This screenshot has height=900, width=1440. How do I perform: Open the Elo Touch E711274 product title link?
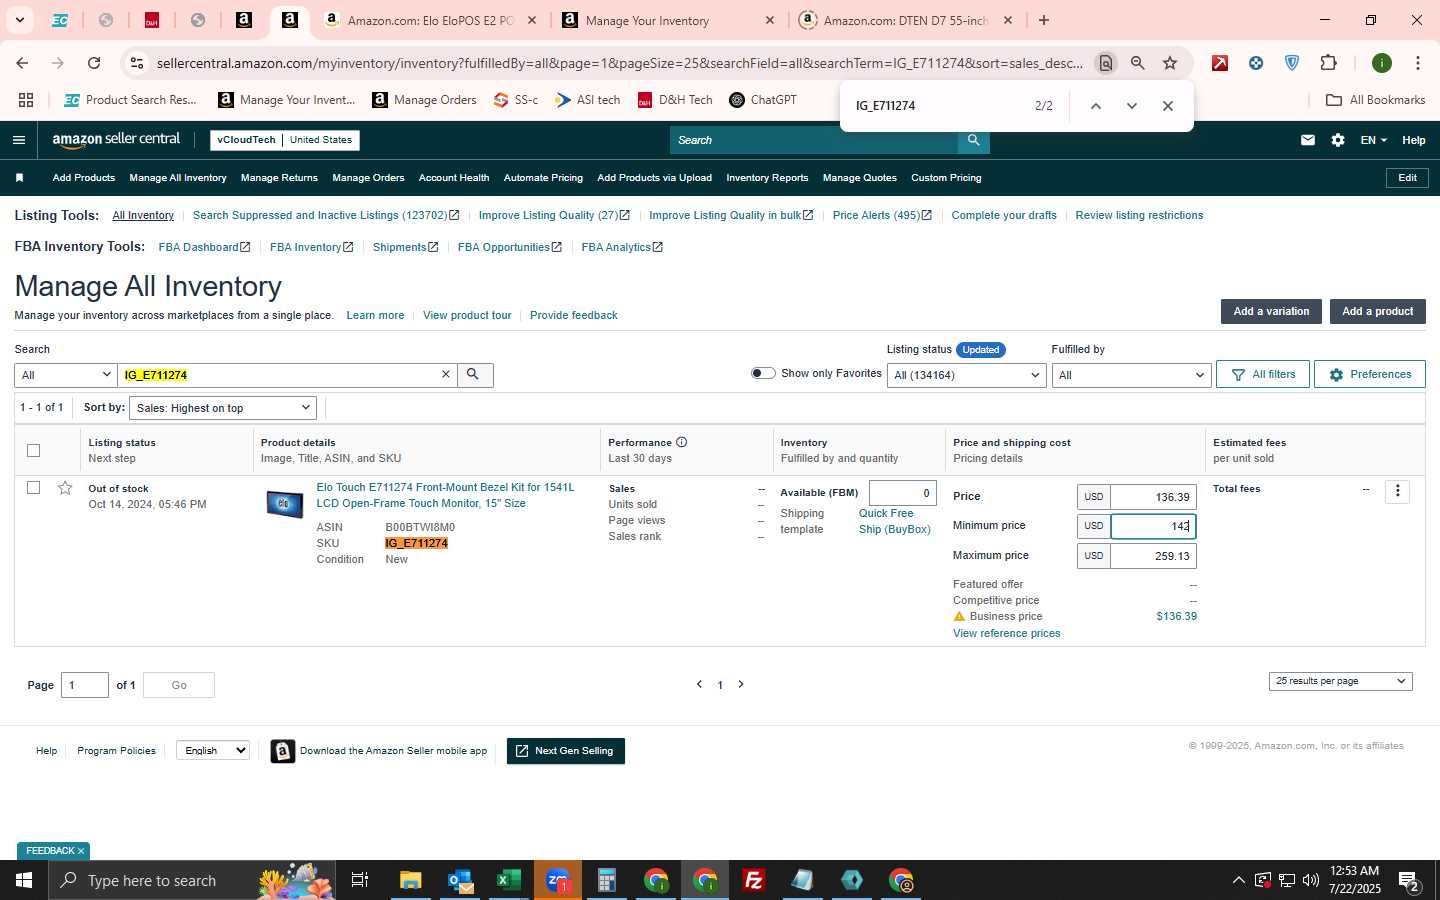tap(445, 495)
